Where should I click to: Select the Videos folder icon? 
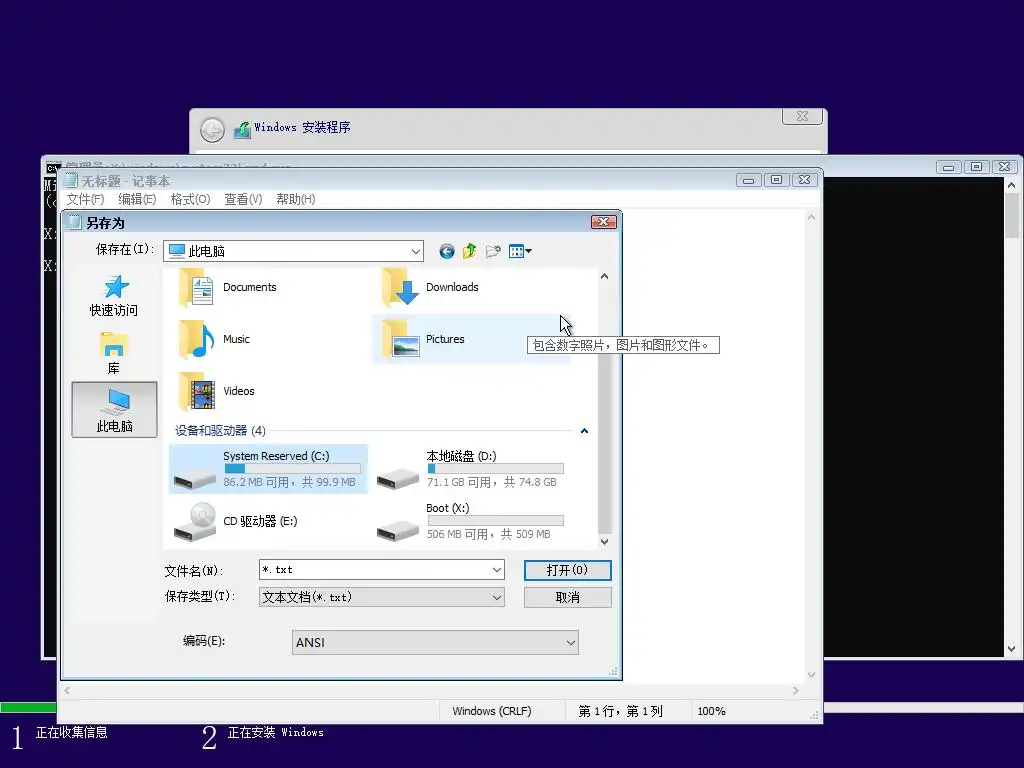pos(197,391)
